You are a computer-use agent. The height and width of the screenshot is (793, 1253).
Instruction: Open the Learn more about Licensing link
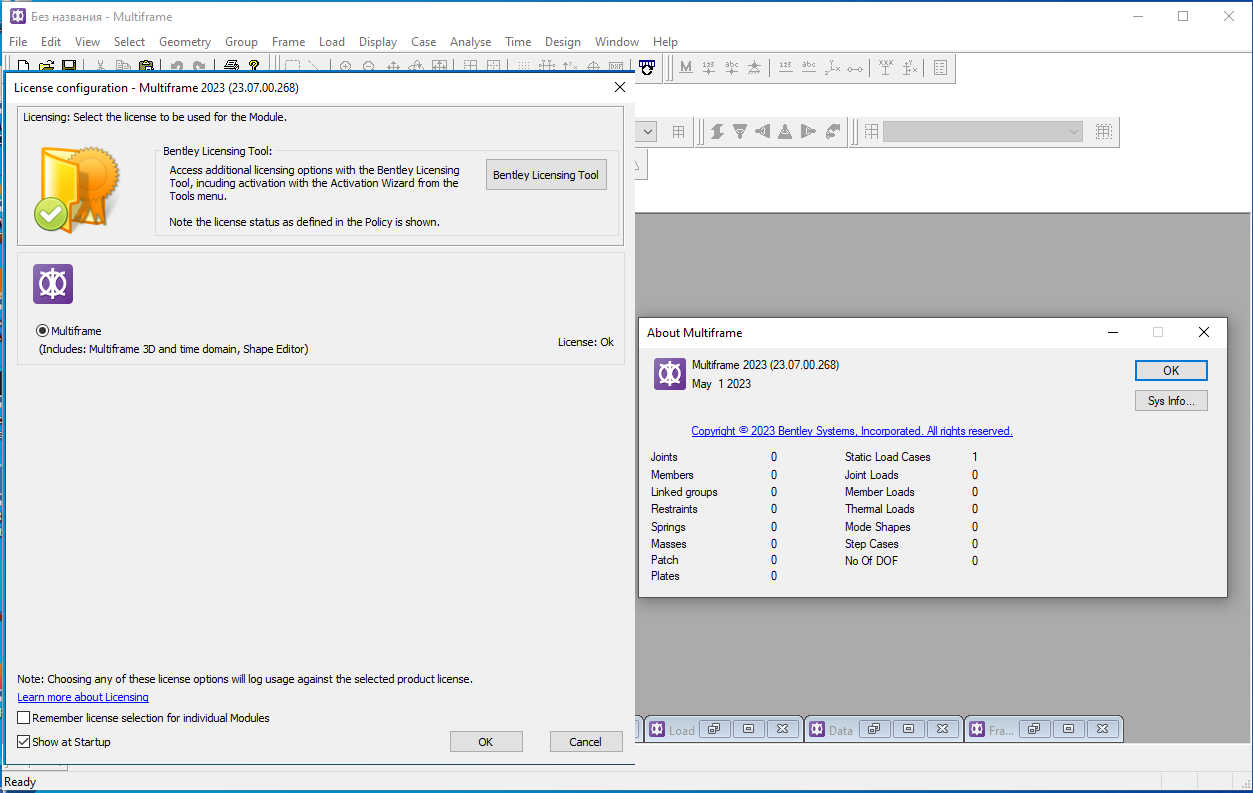(83, 697)
